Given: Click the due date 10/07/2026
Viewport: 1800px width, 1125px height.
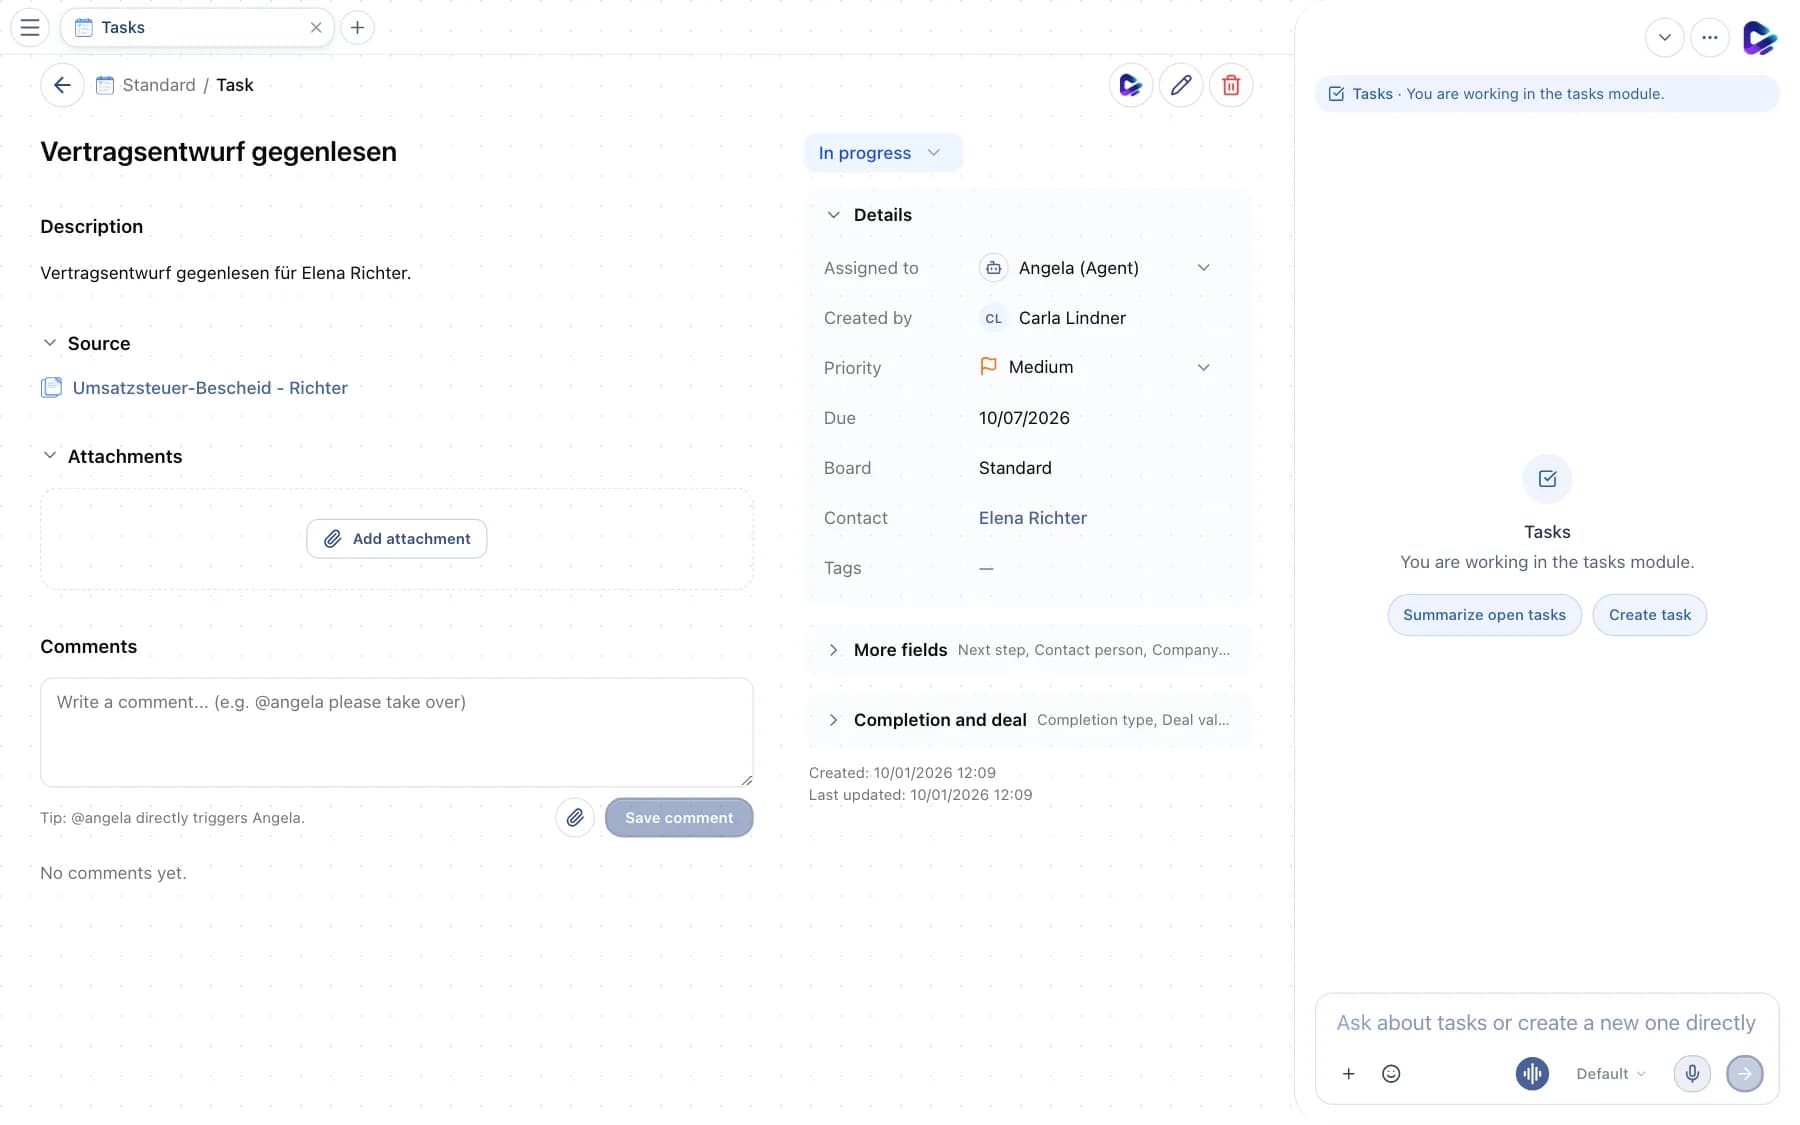Looking at the screenshot, I should pos(1024,418).
